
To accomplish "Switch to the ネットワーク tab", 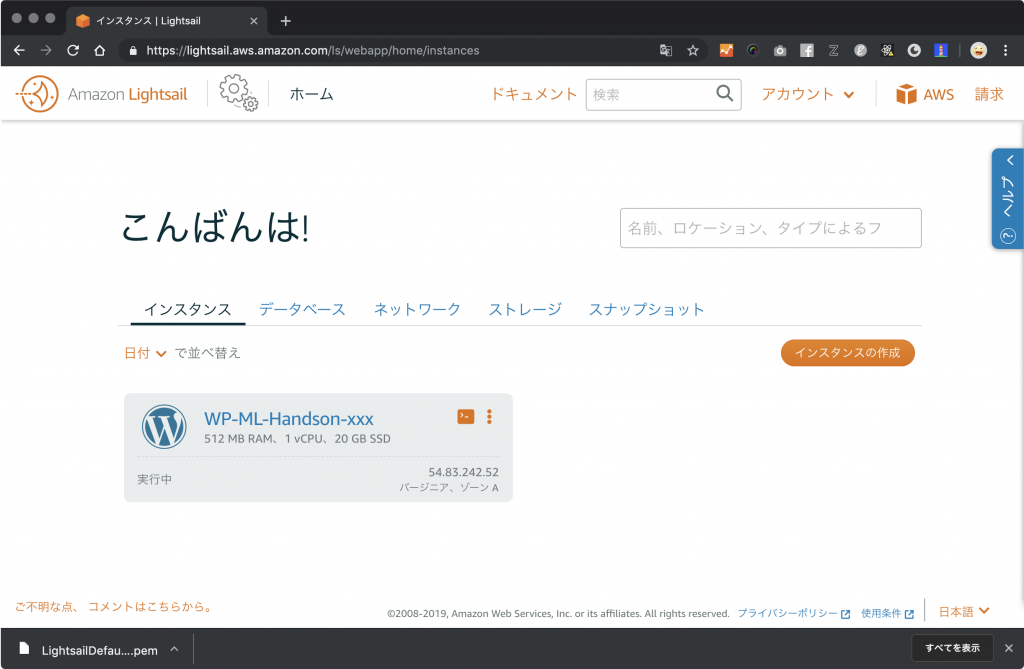I will click(417, 309).
